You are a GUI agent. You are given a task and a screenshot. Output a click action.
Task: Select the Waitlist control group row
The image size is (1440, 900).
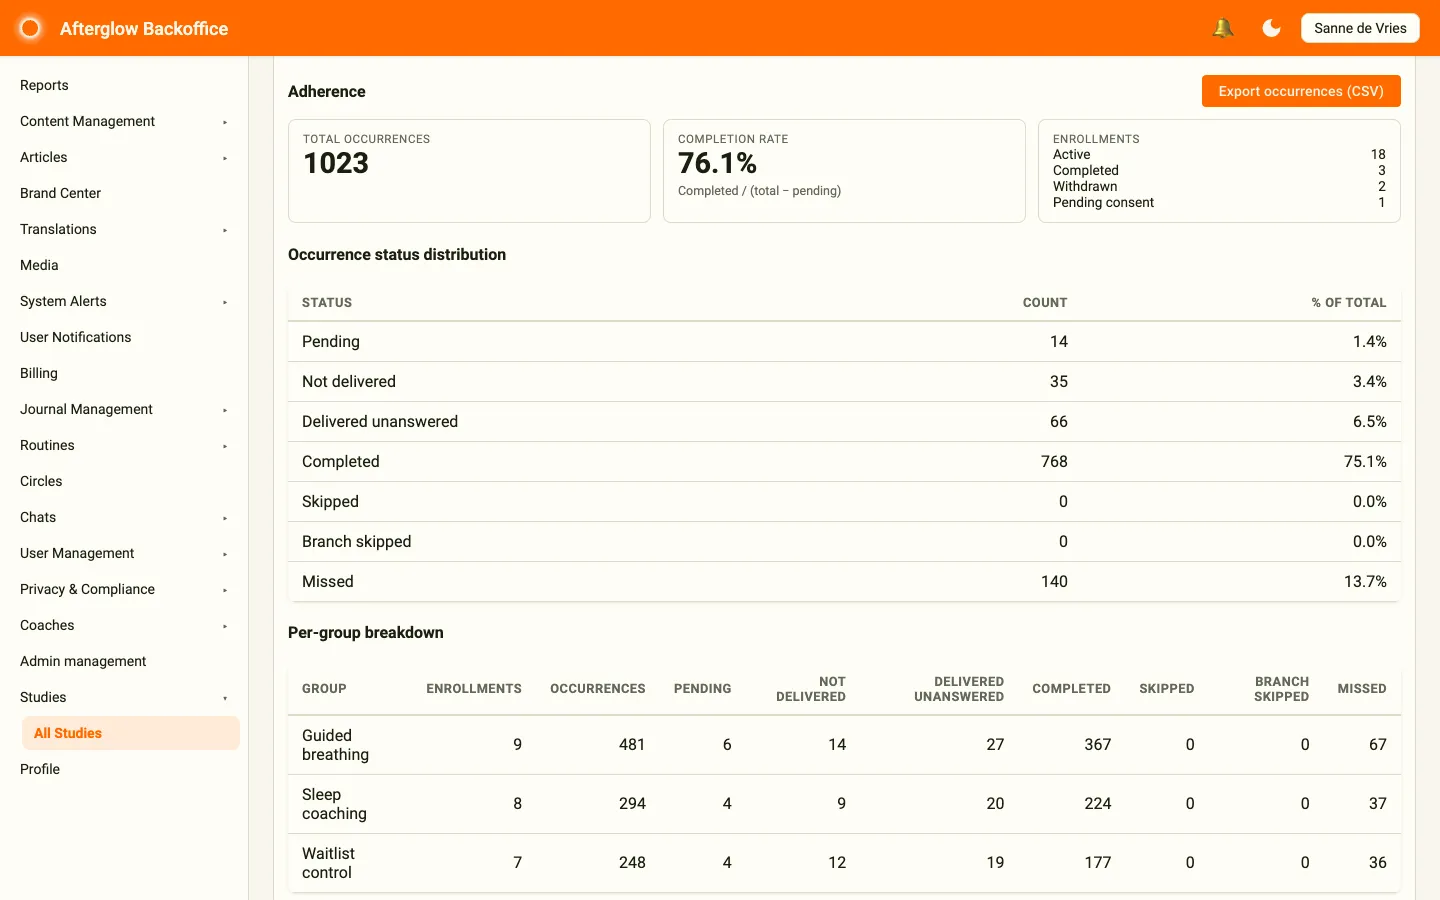tap(844, 863)
